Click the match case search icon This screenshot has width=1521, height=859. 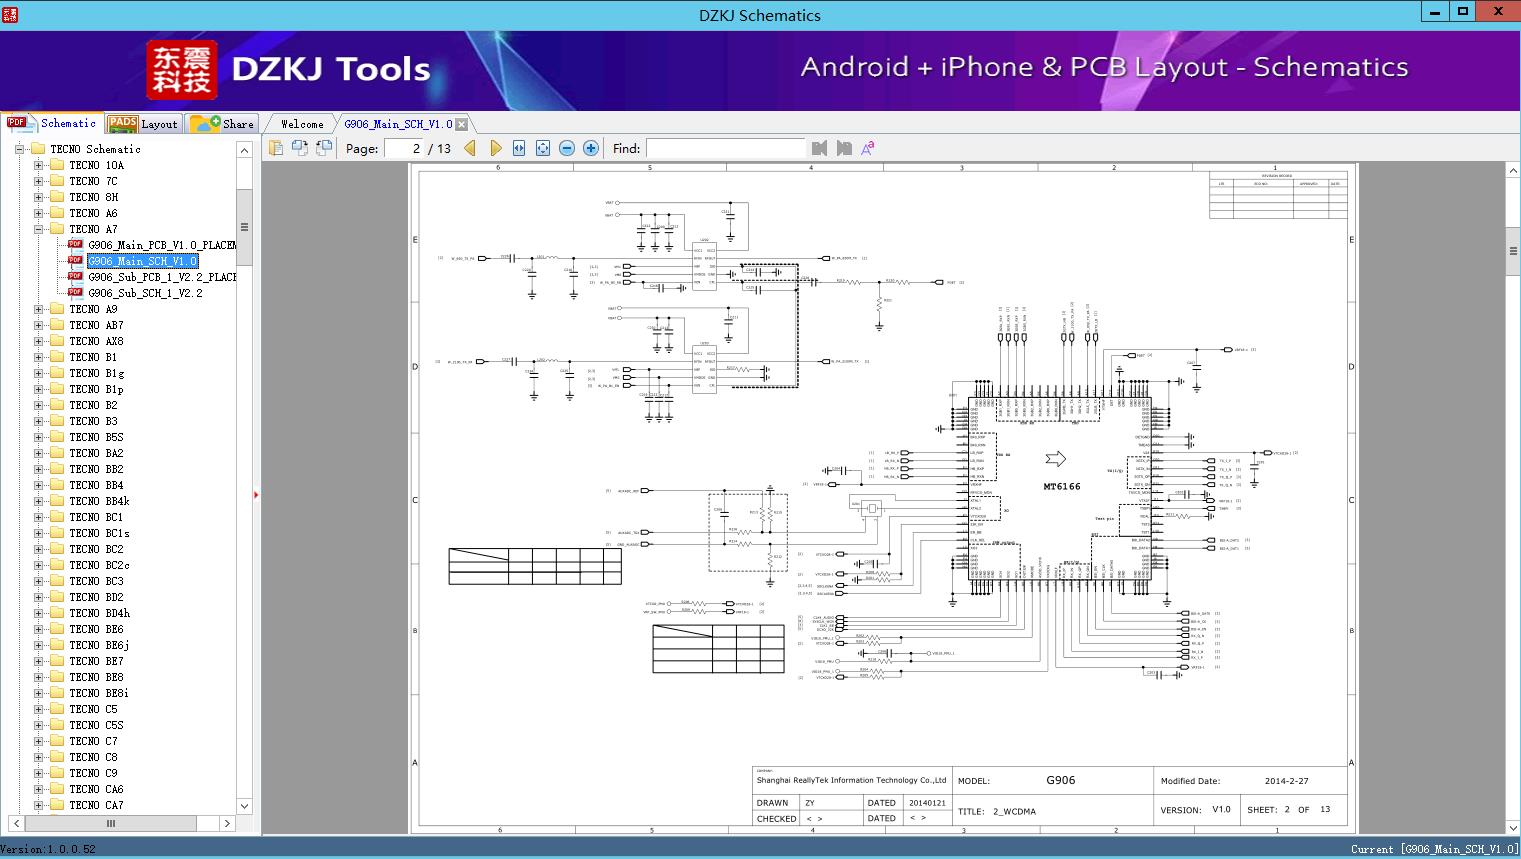click(868, 148)
